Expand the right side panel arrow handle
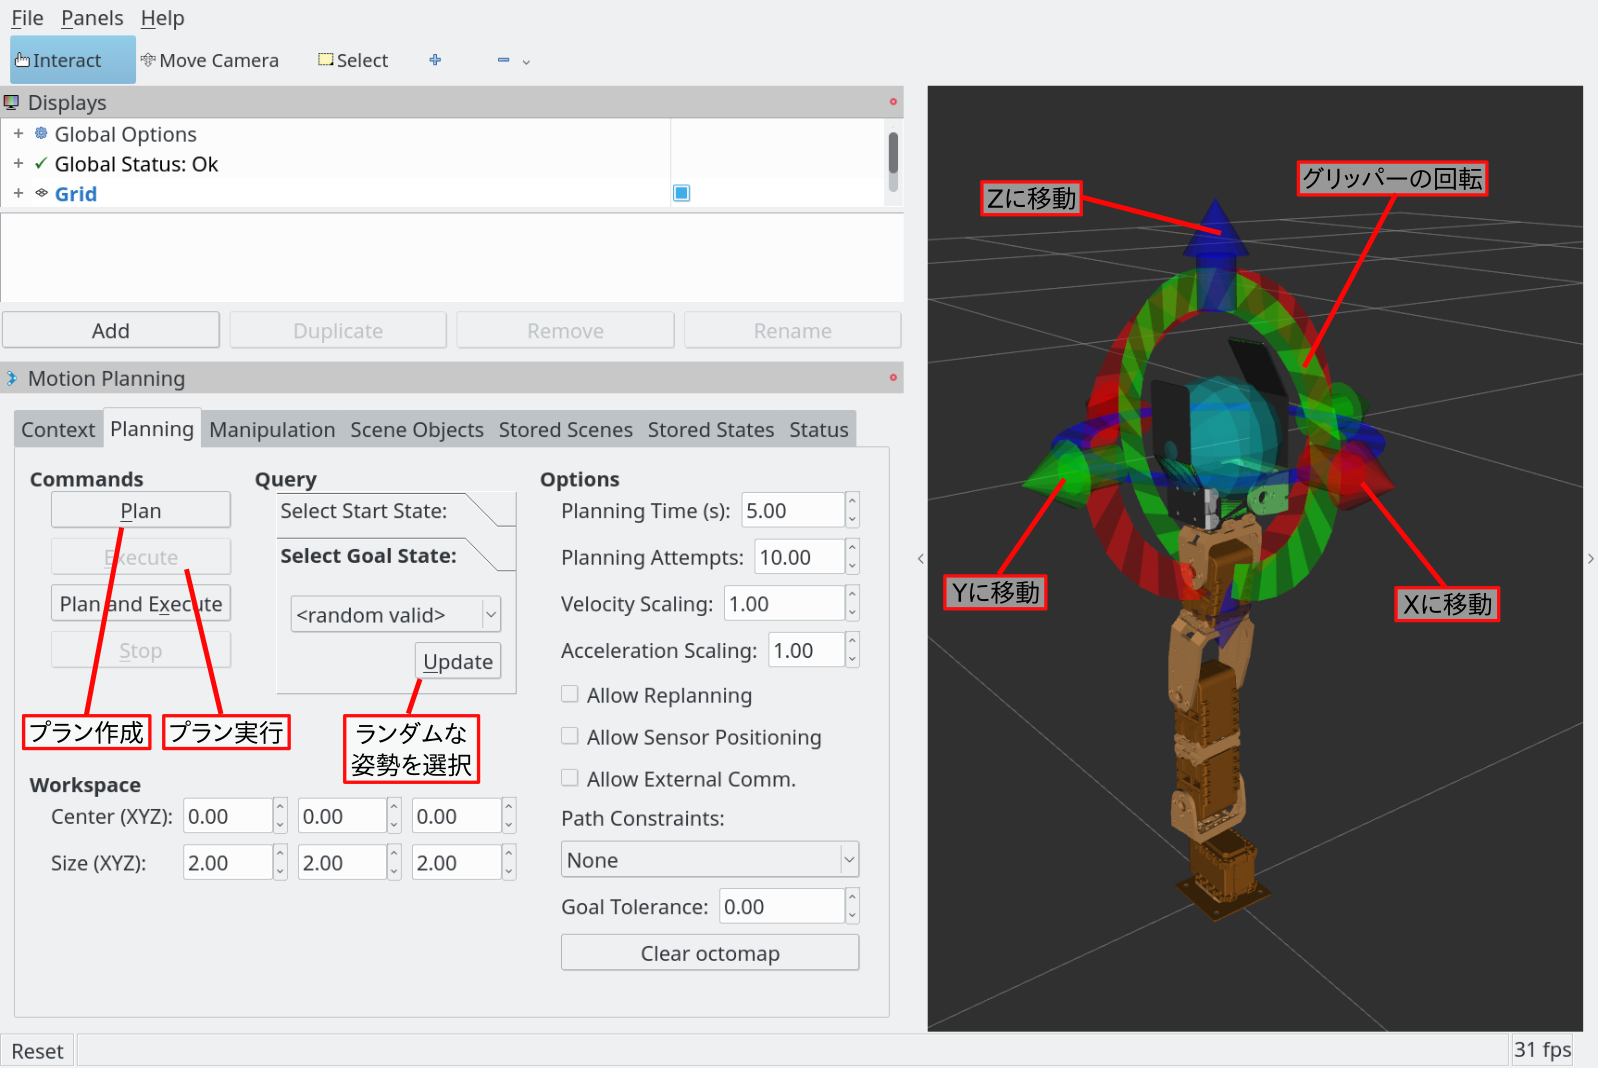 click(x=1590, y=558)
